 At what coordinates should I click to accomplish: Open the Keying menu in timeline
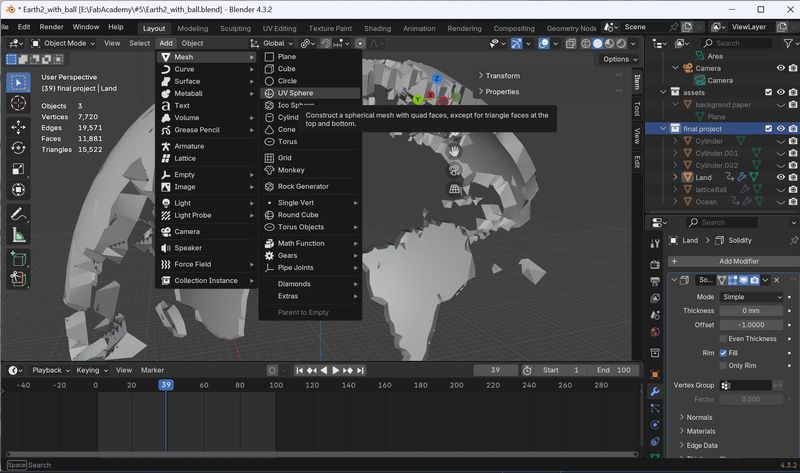coord(92,370)
